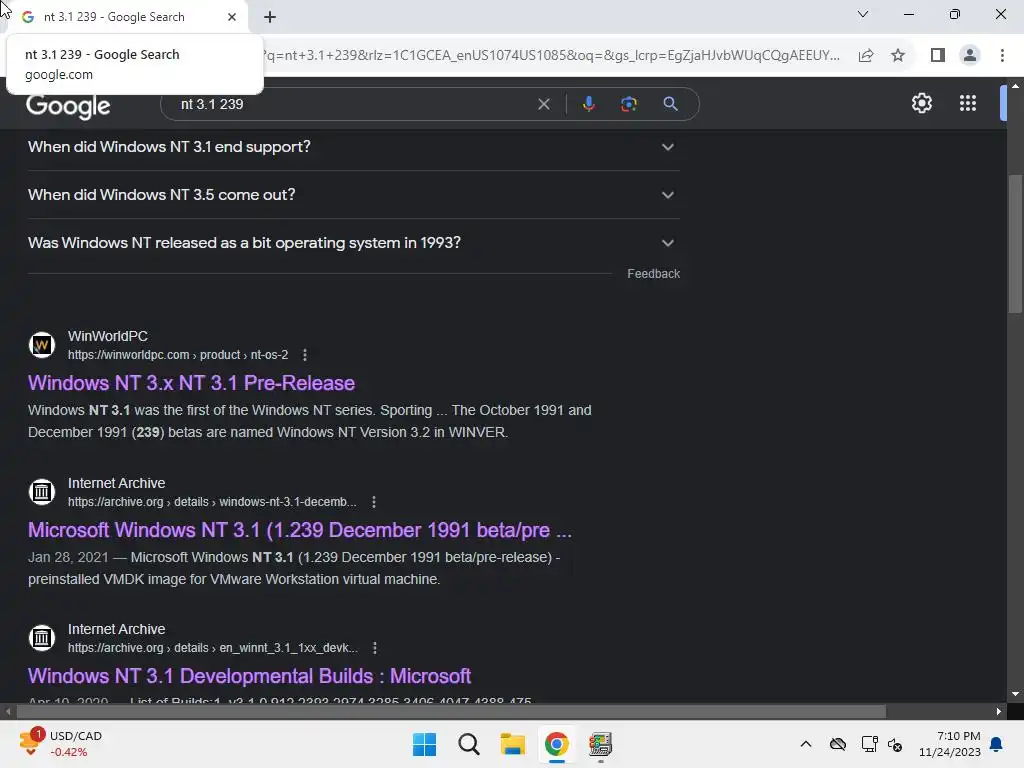The width and height of the screenshot is (1024, 768).
Task: Close the 'nt 3.1 239 - Google Search' tab
Action: tap(232, 17)
